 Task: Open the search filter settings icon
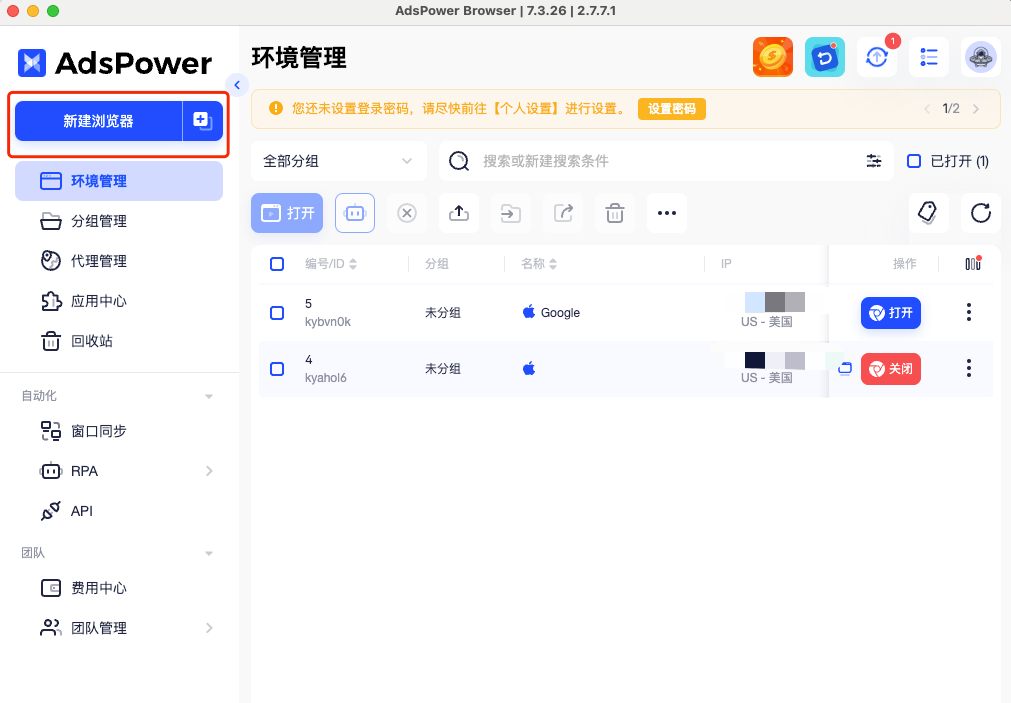(874, 161)
